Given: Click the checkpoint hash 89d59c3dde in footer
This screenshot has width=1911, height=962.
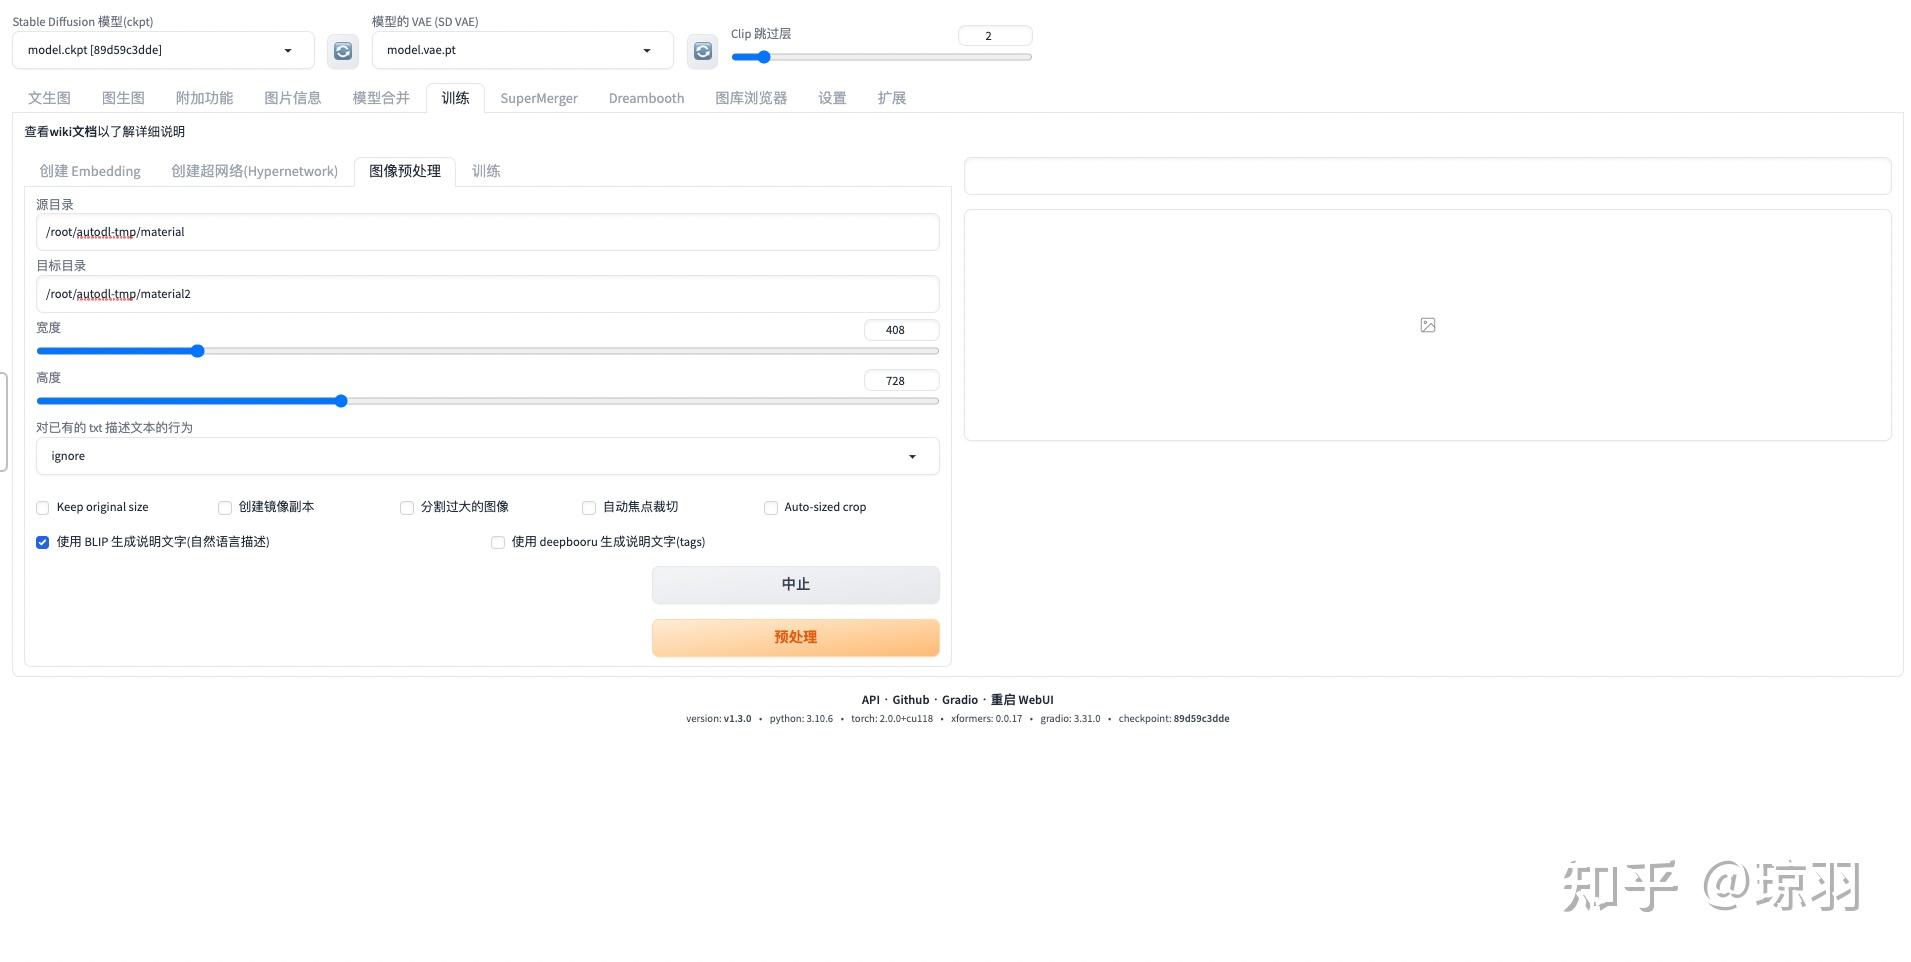Looking at the screenshot, I should pyautogui.click(x=1201, y=719).
